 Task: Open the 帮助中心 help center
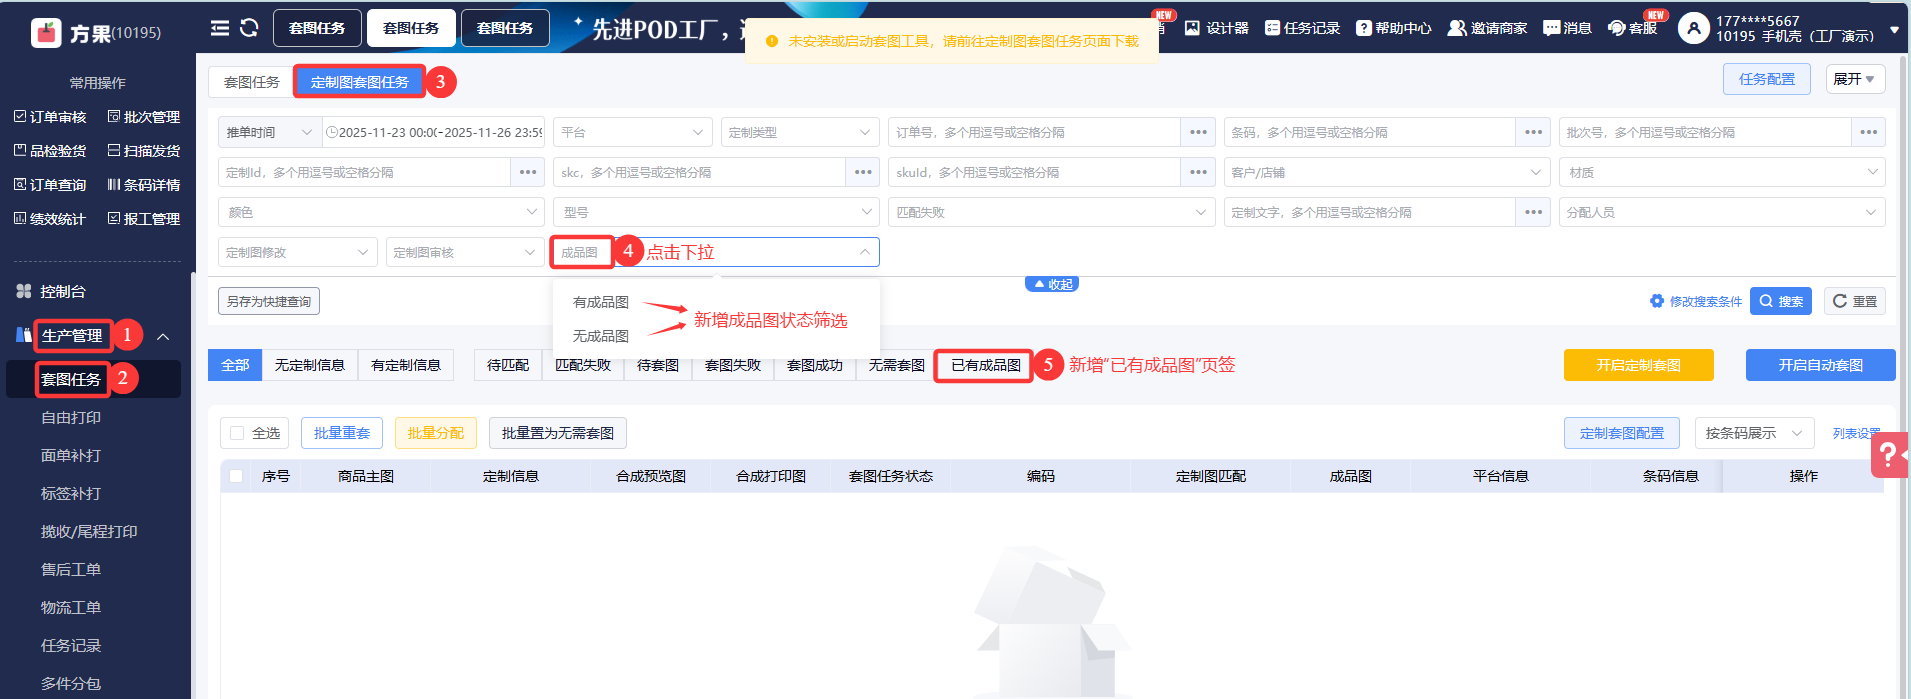tap(1393, 28)
